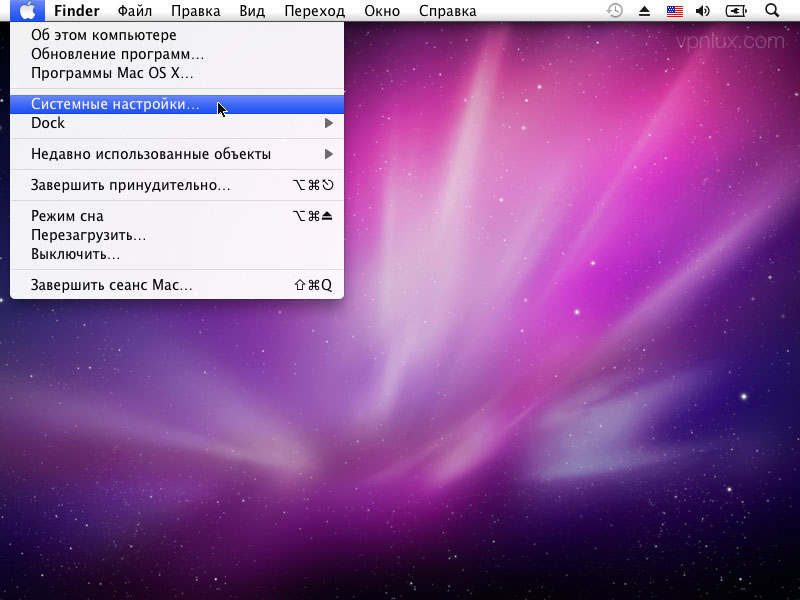Viewport: 800px width, 600px height.
Task: Choose Завершить принудительно… menu entry
Action: pyautogui.click(x=177, y=185)
